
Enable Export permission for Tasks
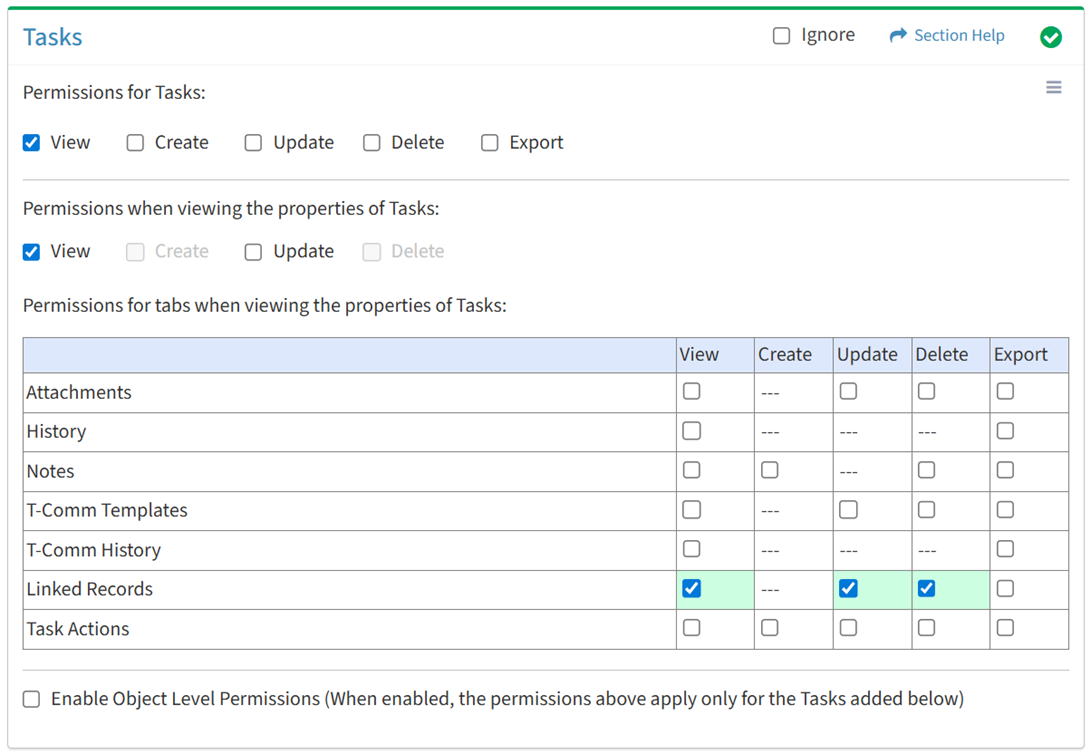[490, 143]
